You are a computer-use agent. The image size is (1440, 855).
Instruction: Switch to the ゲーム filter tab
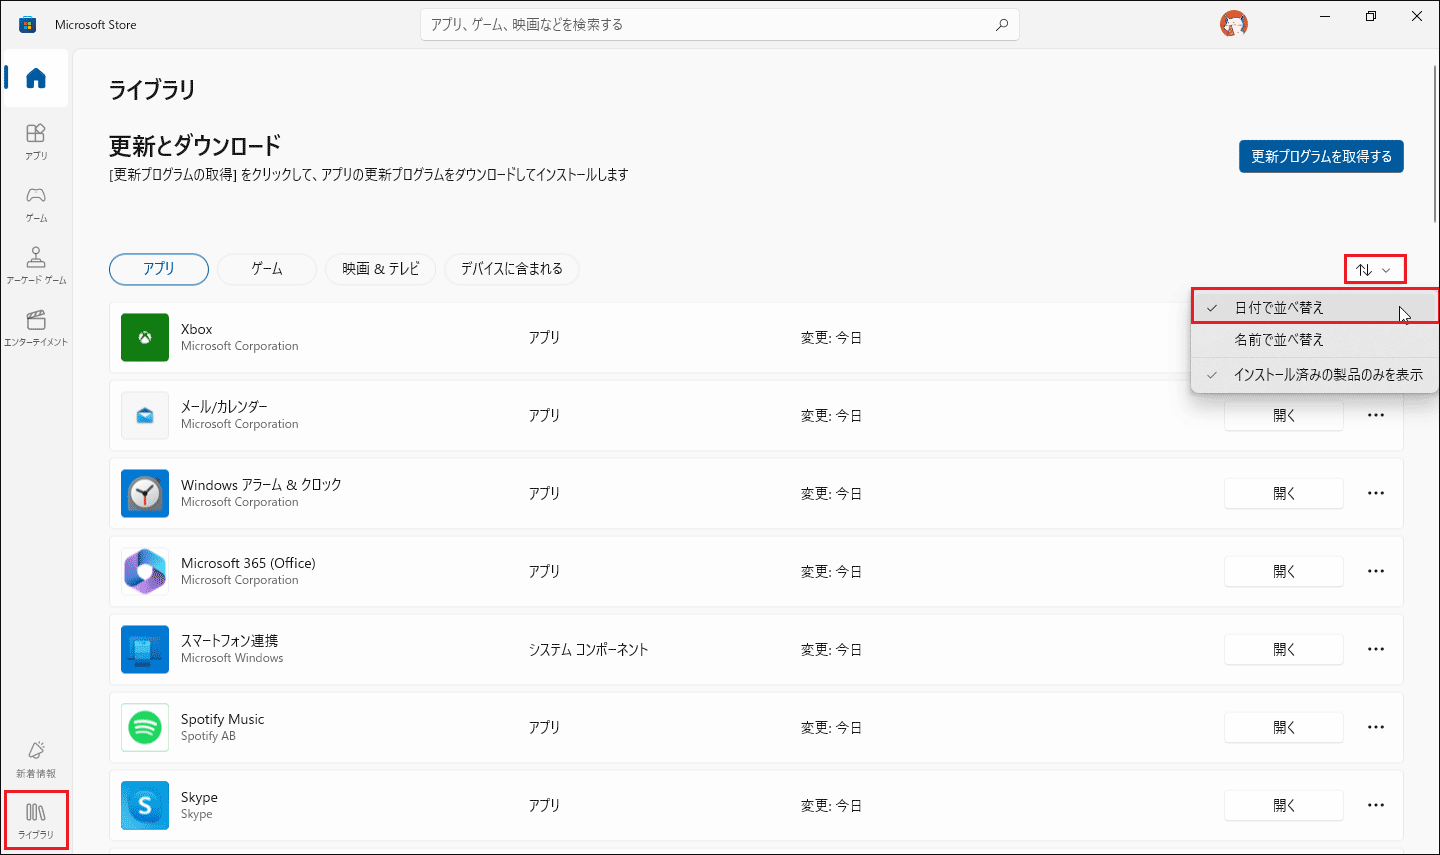267,269
